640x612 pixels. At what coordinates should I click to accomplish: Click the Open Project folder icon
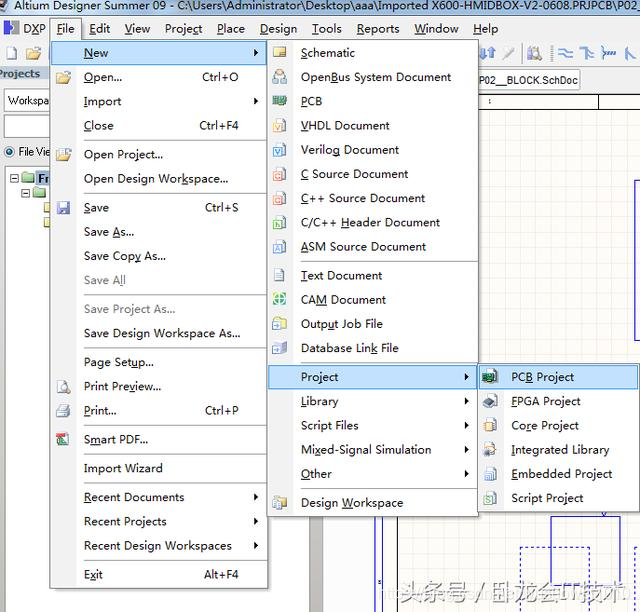[64, 154]
